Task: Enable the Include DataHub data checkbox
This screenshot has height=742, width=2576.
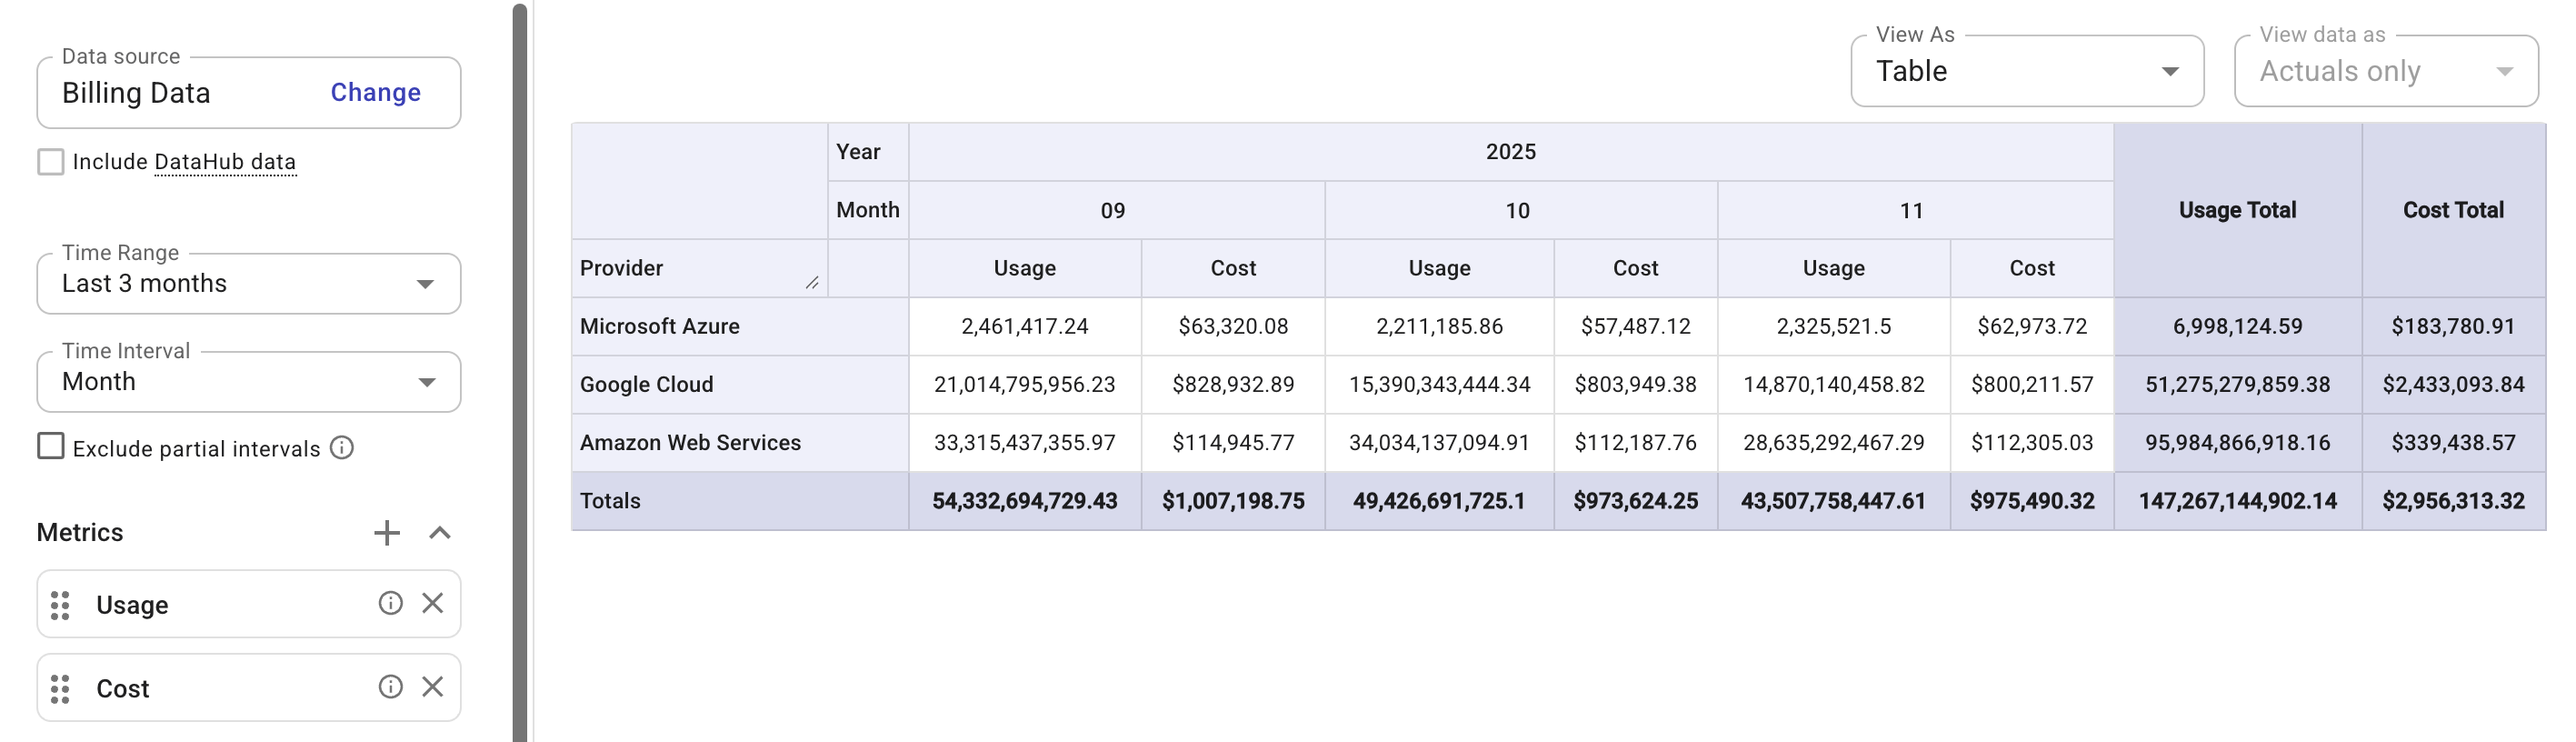Action: coord(50,162)
